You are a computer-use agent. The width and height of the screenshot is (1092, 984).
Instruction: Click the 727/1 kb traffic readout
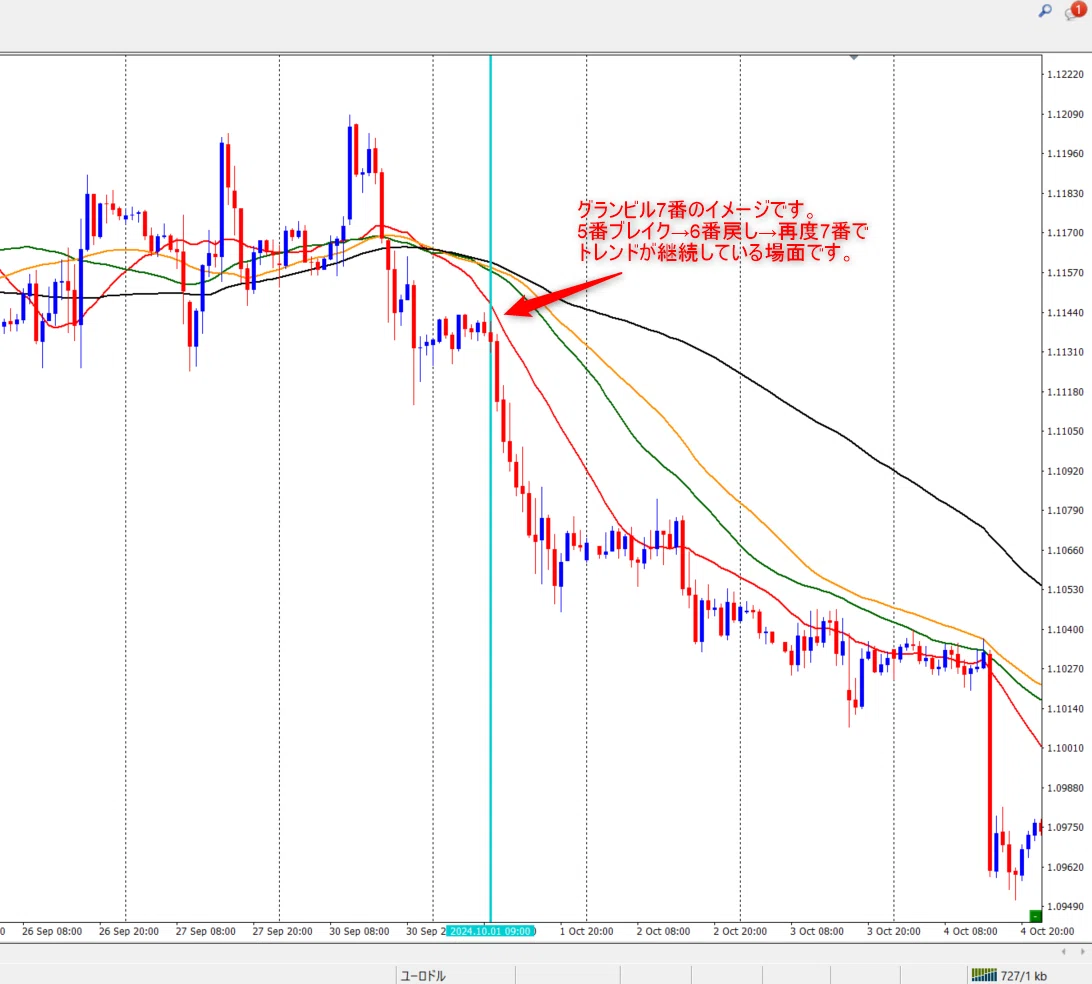1023,976
